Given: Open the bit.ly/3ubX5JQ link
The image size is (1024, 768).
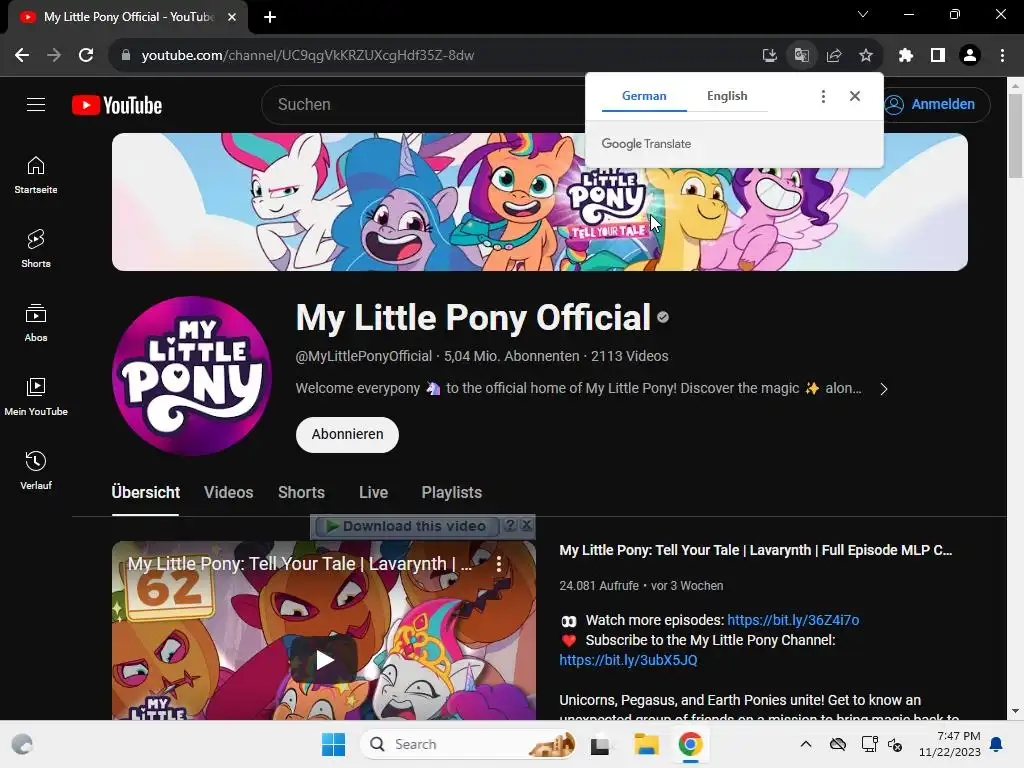Looking at the screenshot, I should [x=628, y=660].
